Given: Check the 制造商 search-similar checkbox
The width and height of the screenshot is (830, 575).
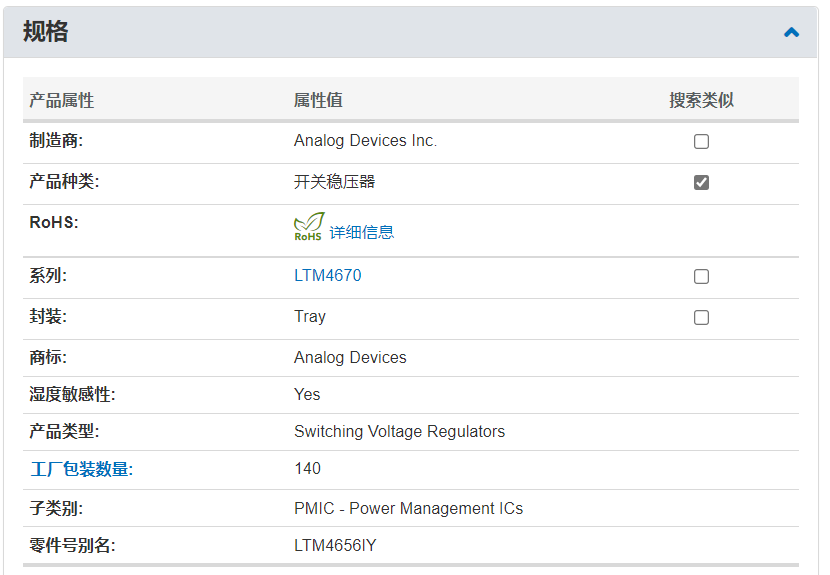Looking at the screenshot, I should point(701,141).
